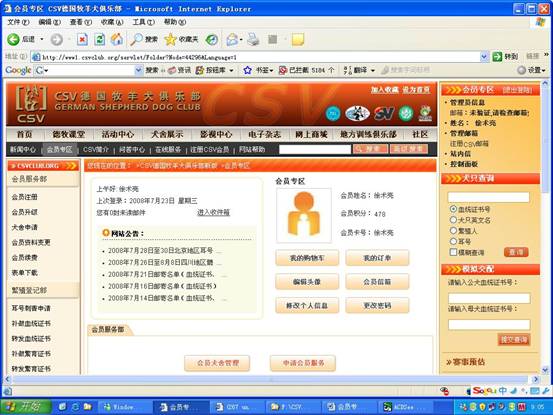Click 会员犬舍管理 button
The image size is (553, 415).
(x=217, y=363)
